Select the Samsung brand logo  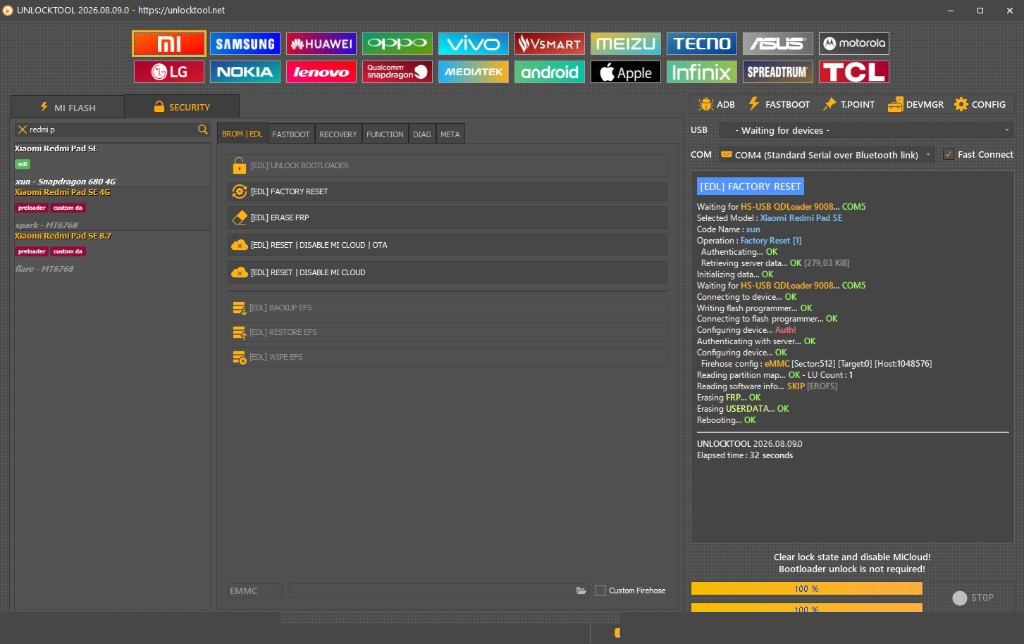click(x=245, y=44)
